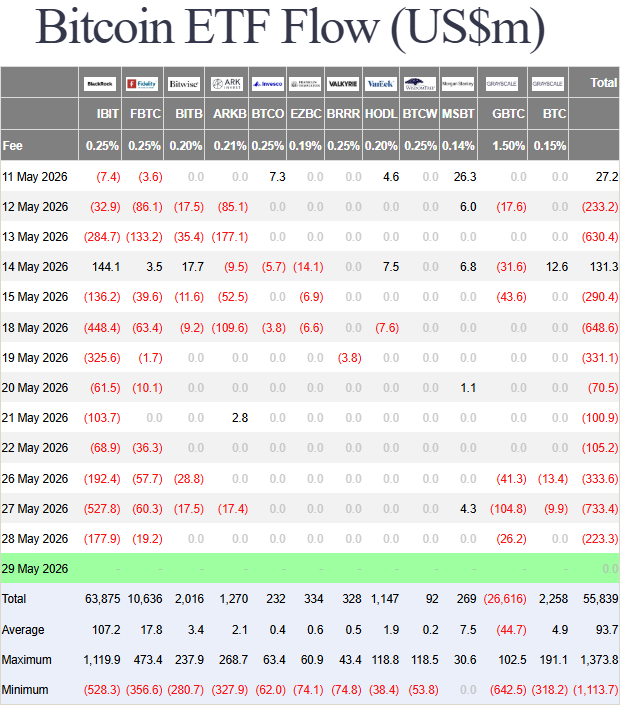The width and height of the screenshot is (621, 707).
Task: Click the (26.2) GBTC value on 28 May
Action: [x=511, y=539]
